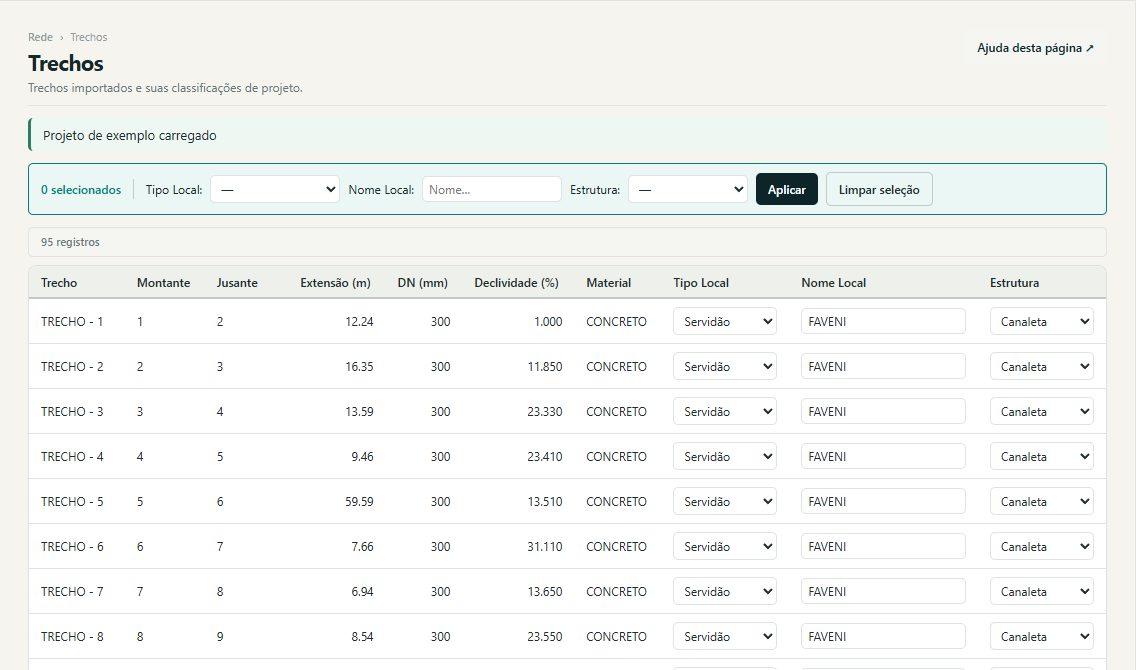Open the Tipo Local bulk filter dropdown
This screenshot has width=1136, height=670.
[x=275, y=190]
